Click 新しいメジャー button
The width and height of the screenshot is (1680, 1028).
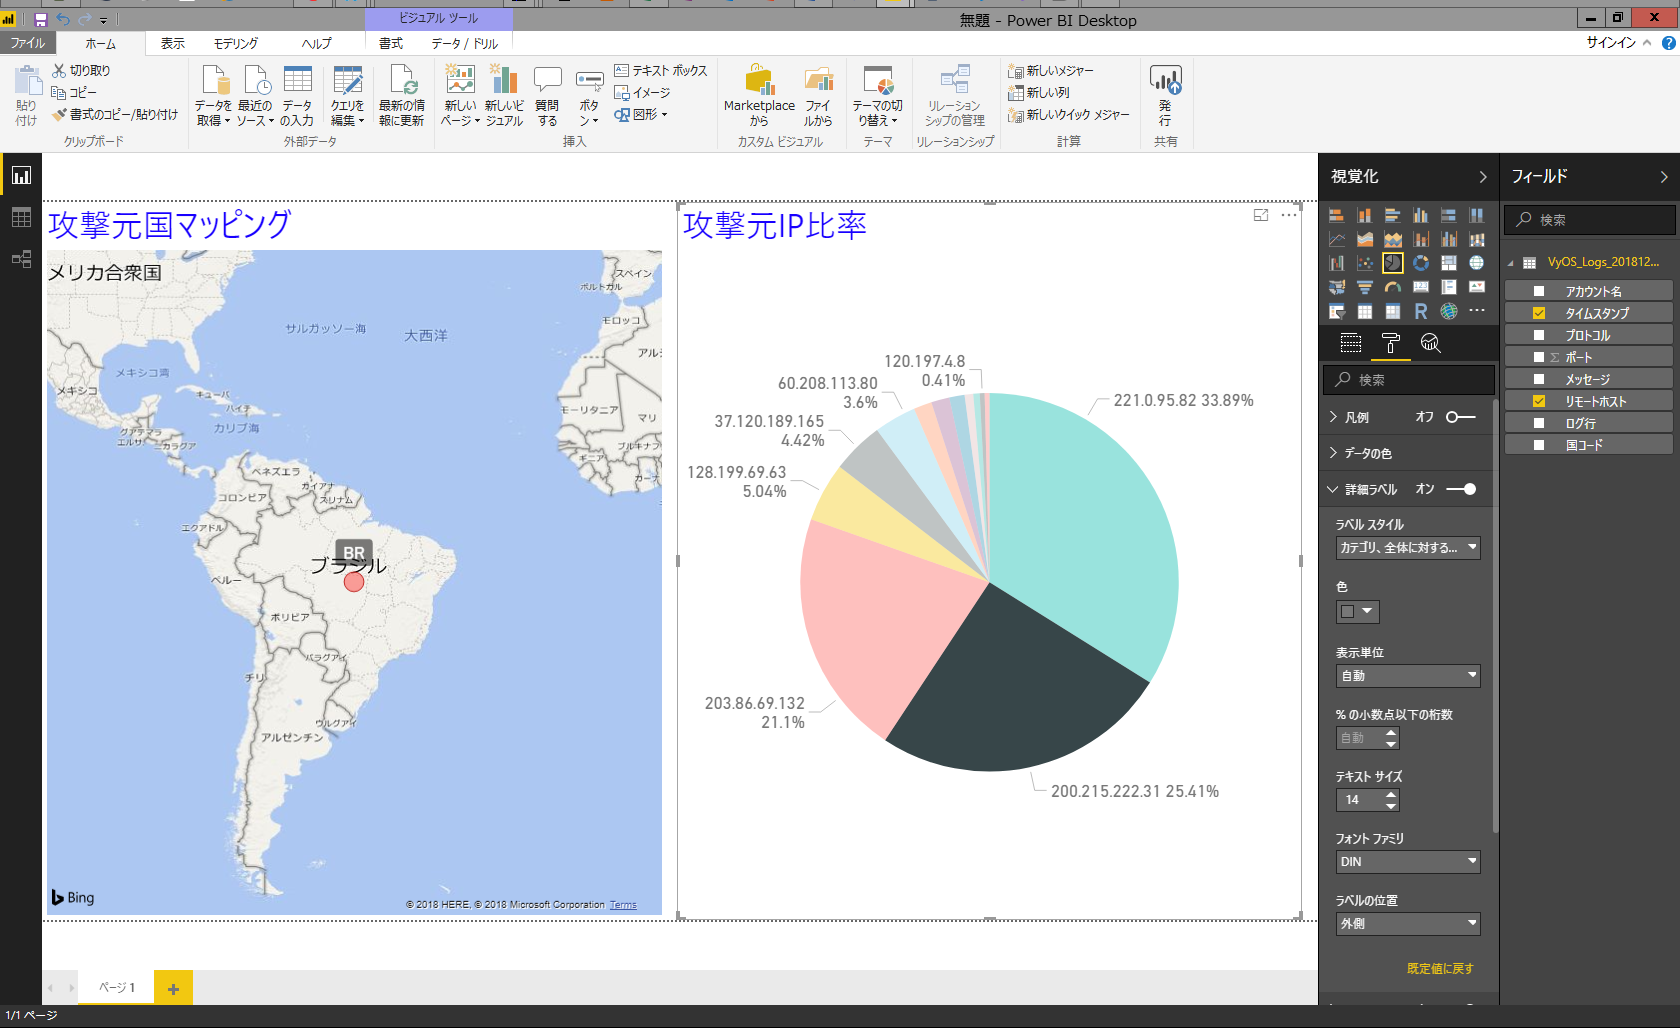coord(1052,70)
